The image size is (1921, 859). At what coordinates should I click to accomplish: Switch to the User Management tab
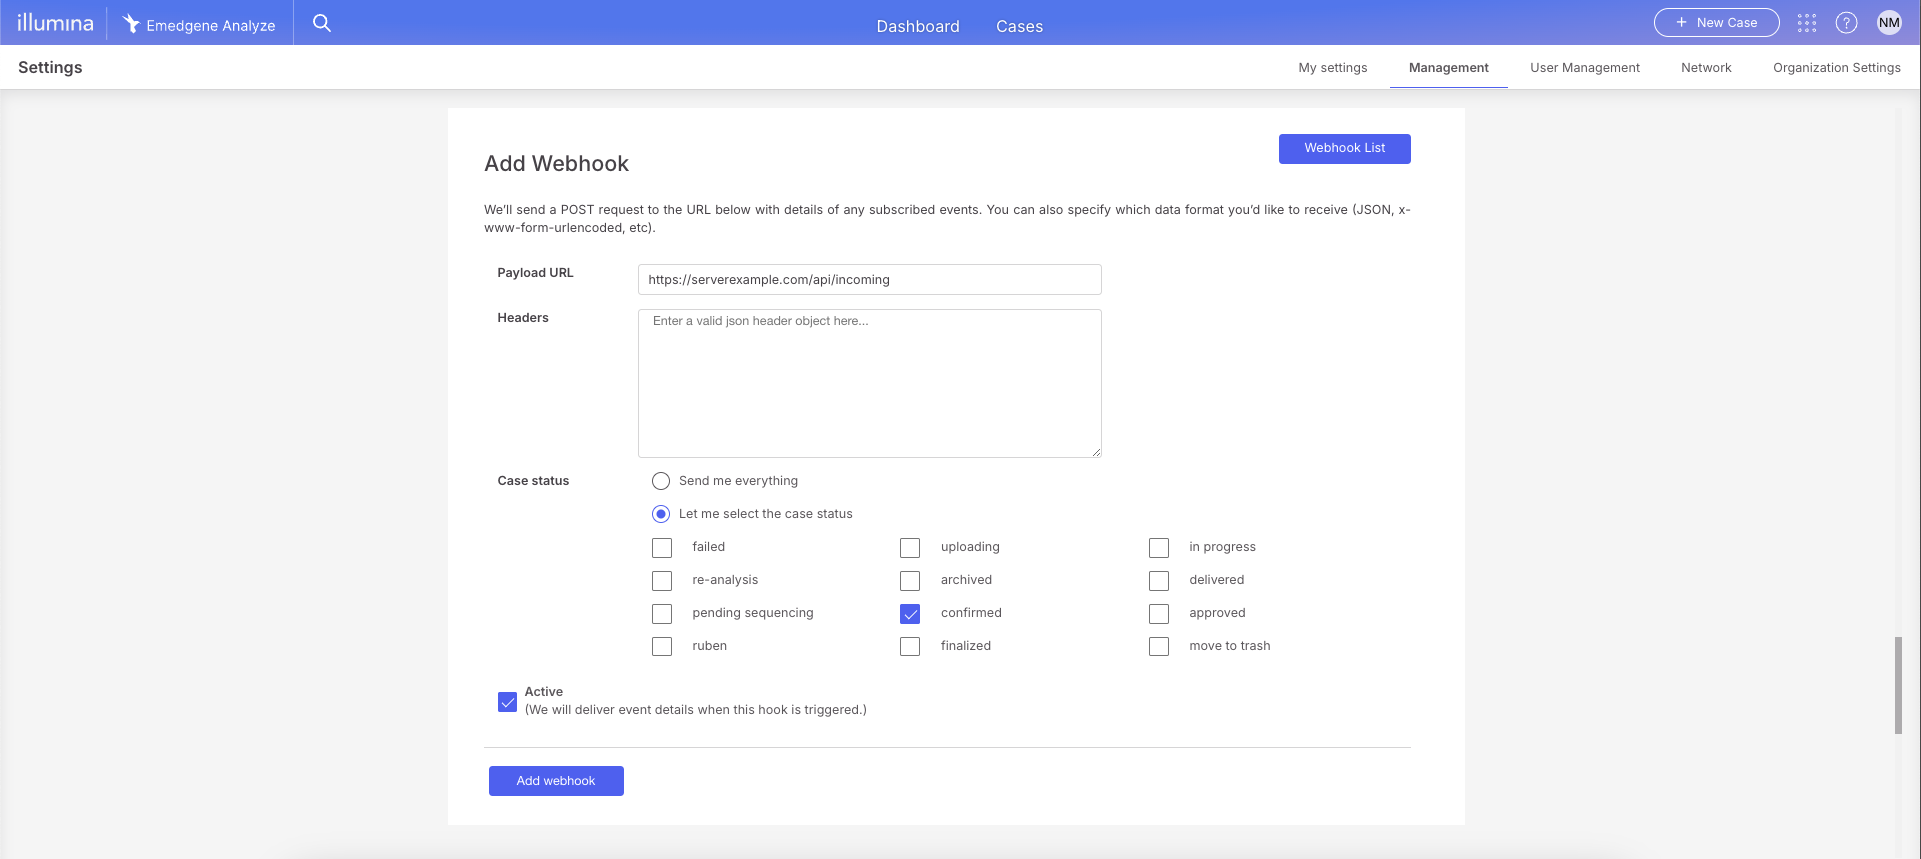(x=1584, y=68)
